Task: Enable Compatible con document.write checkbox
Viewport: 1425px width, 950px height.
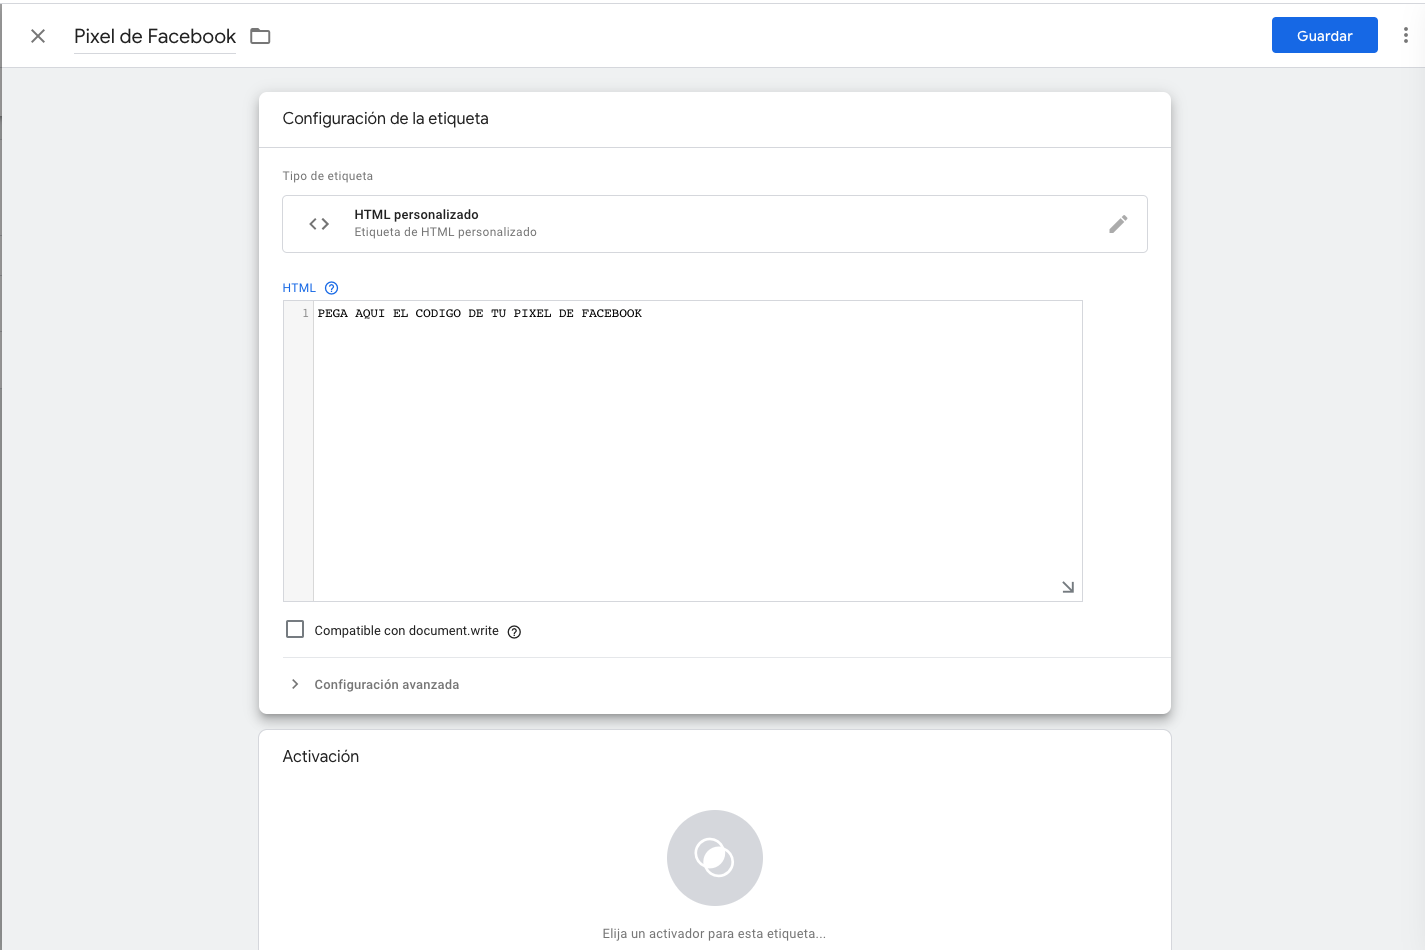Action: tap(295, 629)
